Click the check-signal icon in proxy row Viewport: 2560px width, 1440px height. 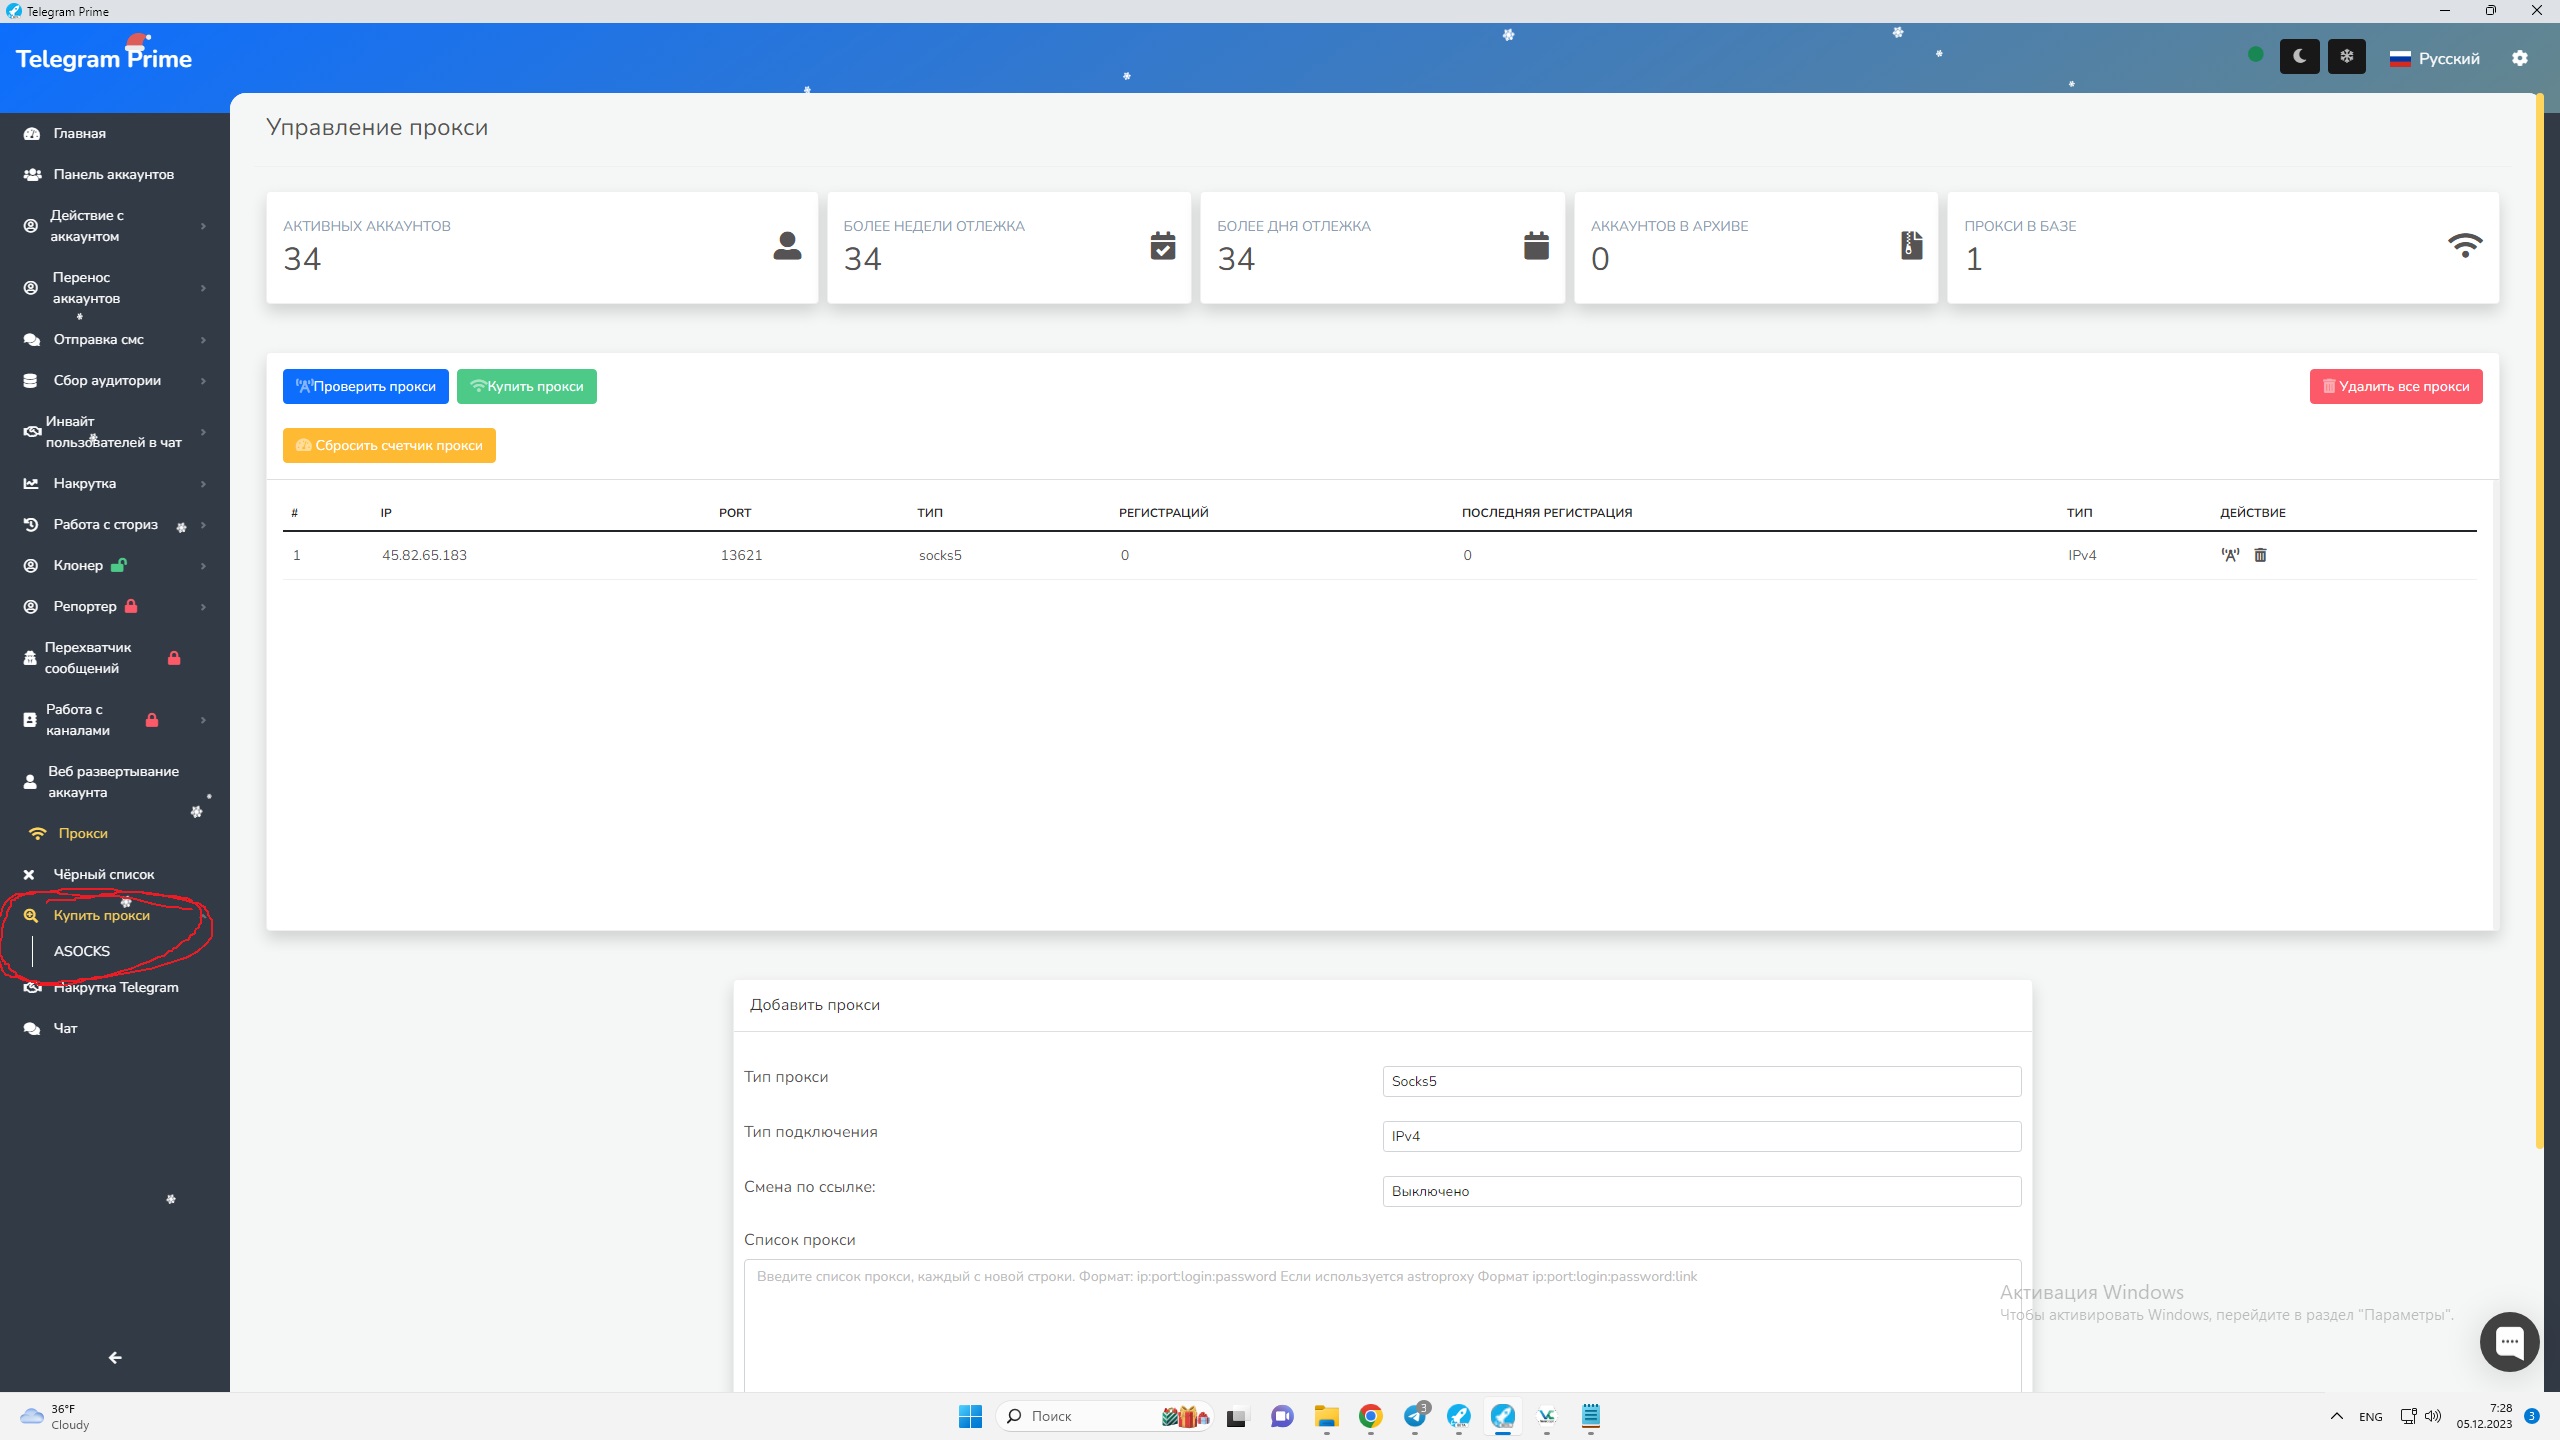pos(2230,555)
